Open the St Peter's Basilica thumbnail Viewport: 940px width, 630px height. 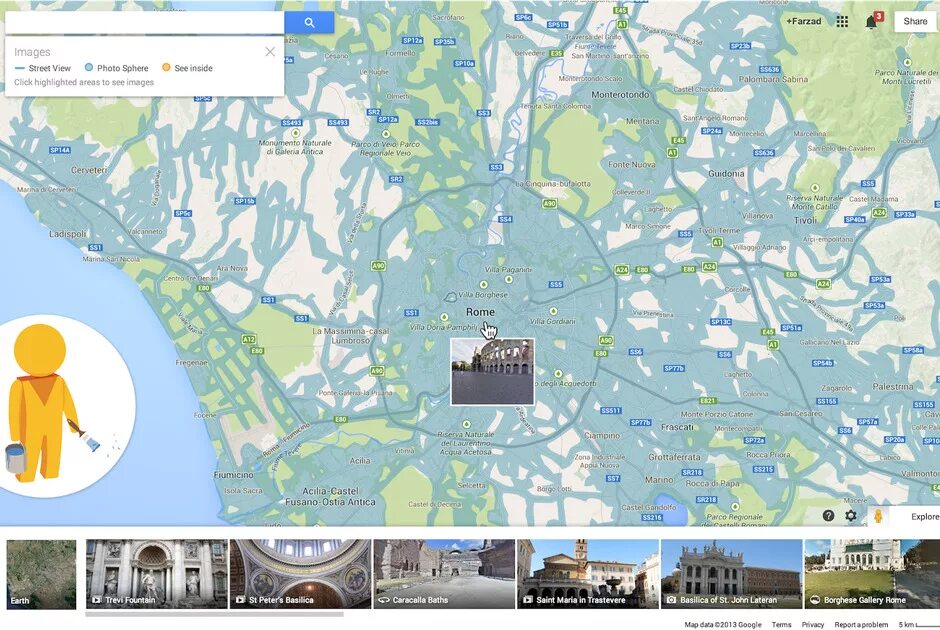click(x=301, y=574)
